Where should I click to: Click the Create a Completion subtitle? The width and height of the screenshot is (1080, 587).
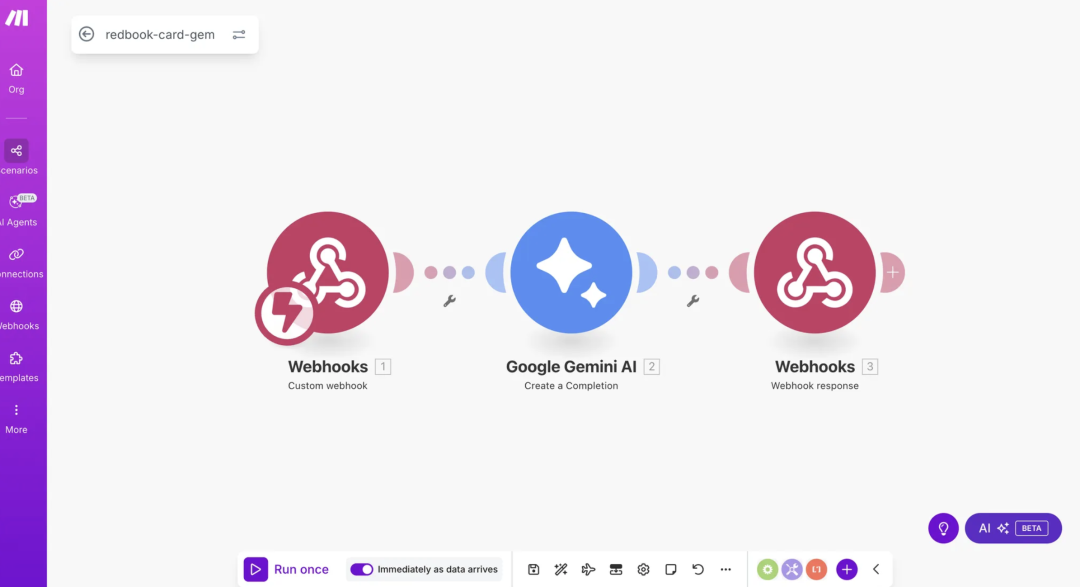point(571,386)
